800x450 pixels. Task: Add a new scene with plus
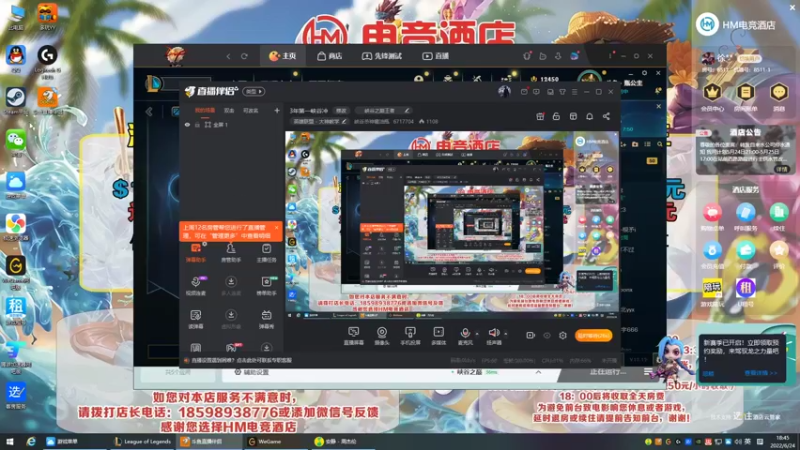(x=277, y=110)
